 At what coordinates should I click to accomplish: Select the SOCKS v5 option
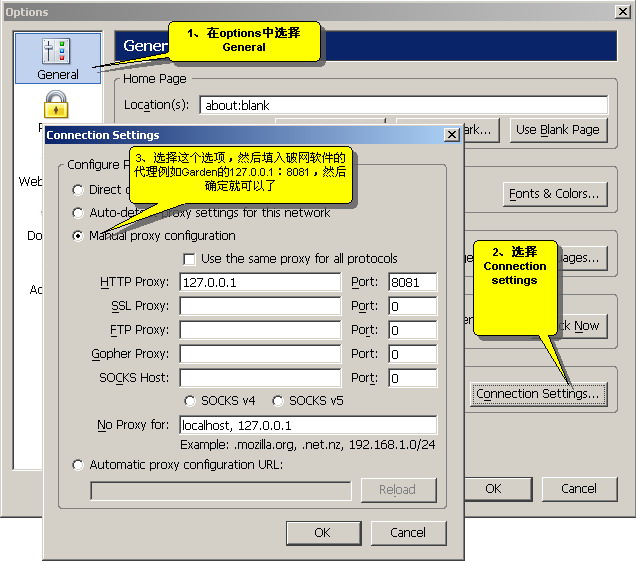pyautogui.click(x=277, y=401)
